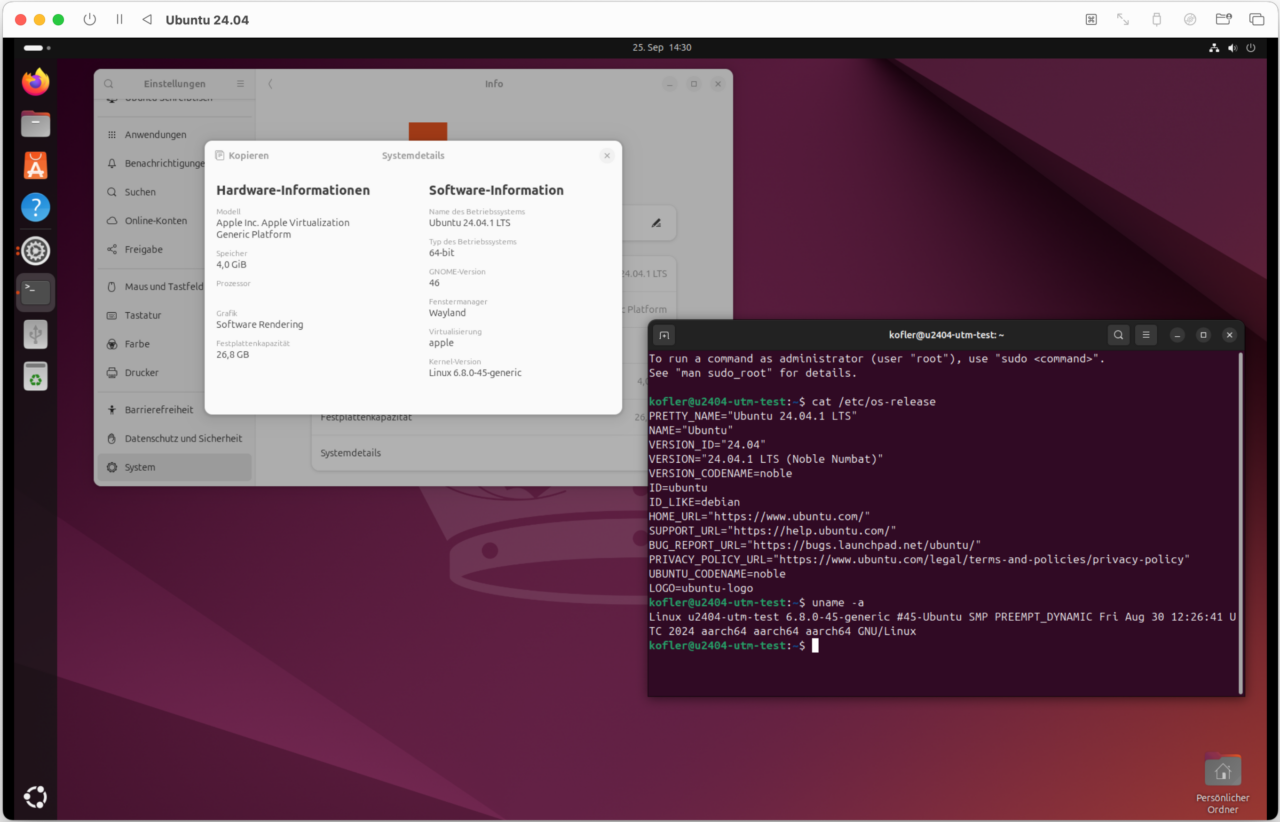Open the USB devices icon in UTM toolbar
Image resolution: width=1280 pixels, height=822 pixels.
[x=1155, y=18]
